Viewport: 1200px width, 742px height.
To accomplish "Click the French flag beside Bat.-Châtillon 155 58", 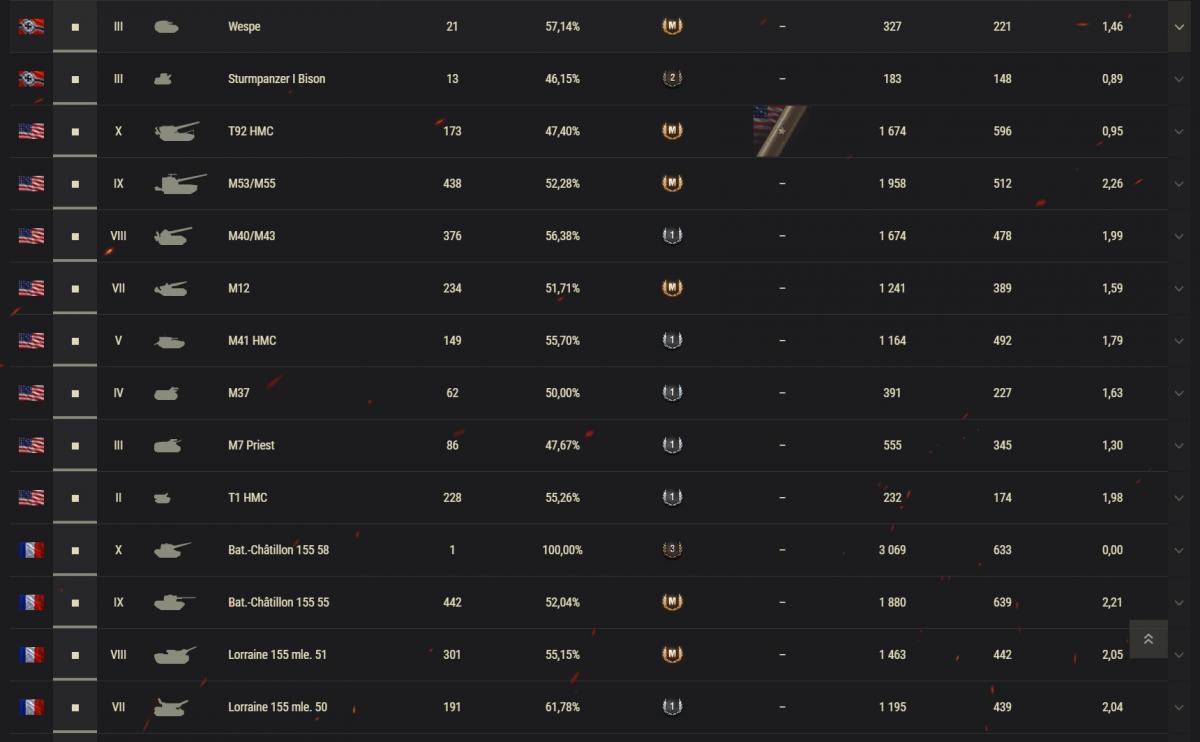I will click(x=31, y=550).
